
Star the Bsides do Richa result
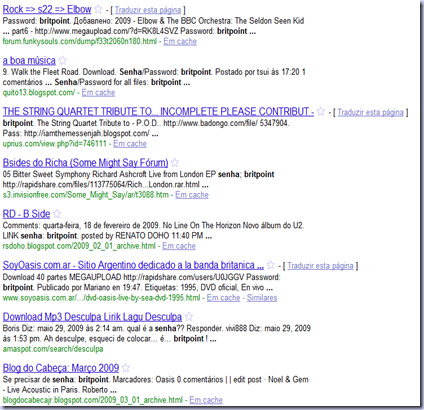coord(175,163)
